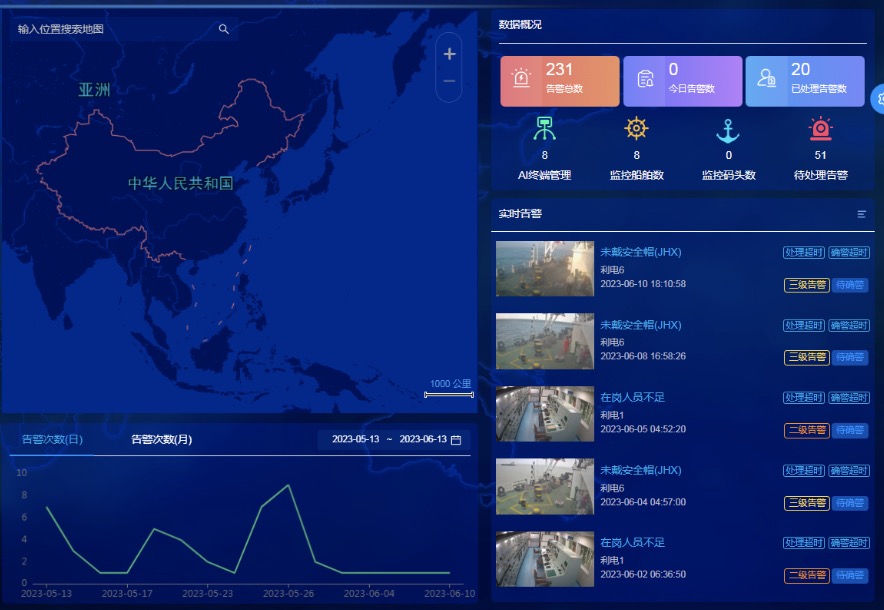Zoom in the map with plus button
884x610 pixels.
[449, 54]
